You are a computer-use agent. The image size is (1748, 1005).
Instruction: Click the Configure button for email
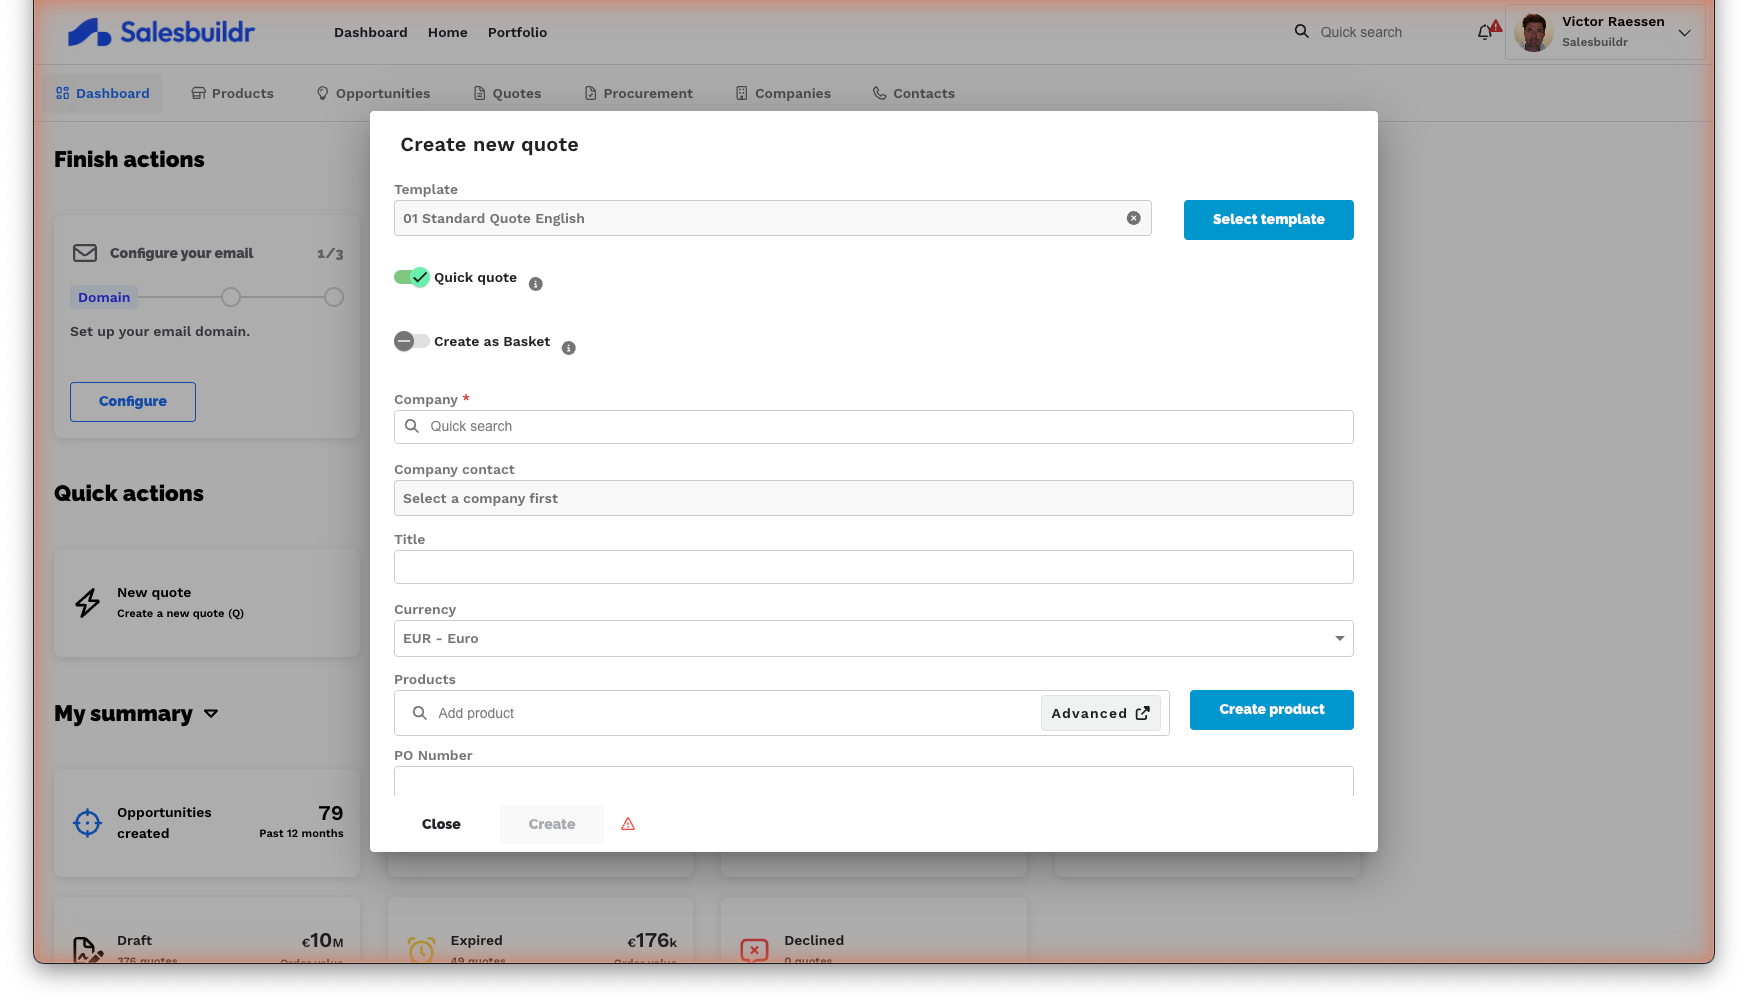point(133,402)
